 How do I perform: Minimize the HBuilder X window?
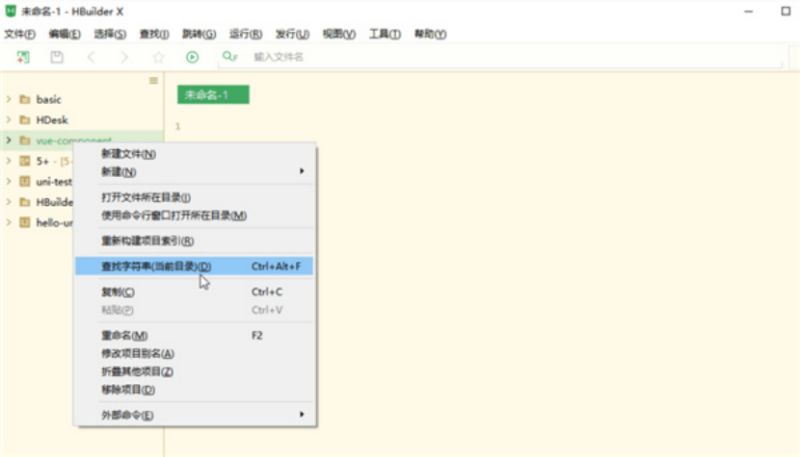coord(748,11)
